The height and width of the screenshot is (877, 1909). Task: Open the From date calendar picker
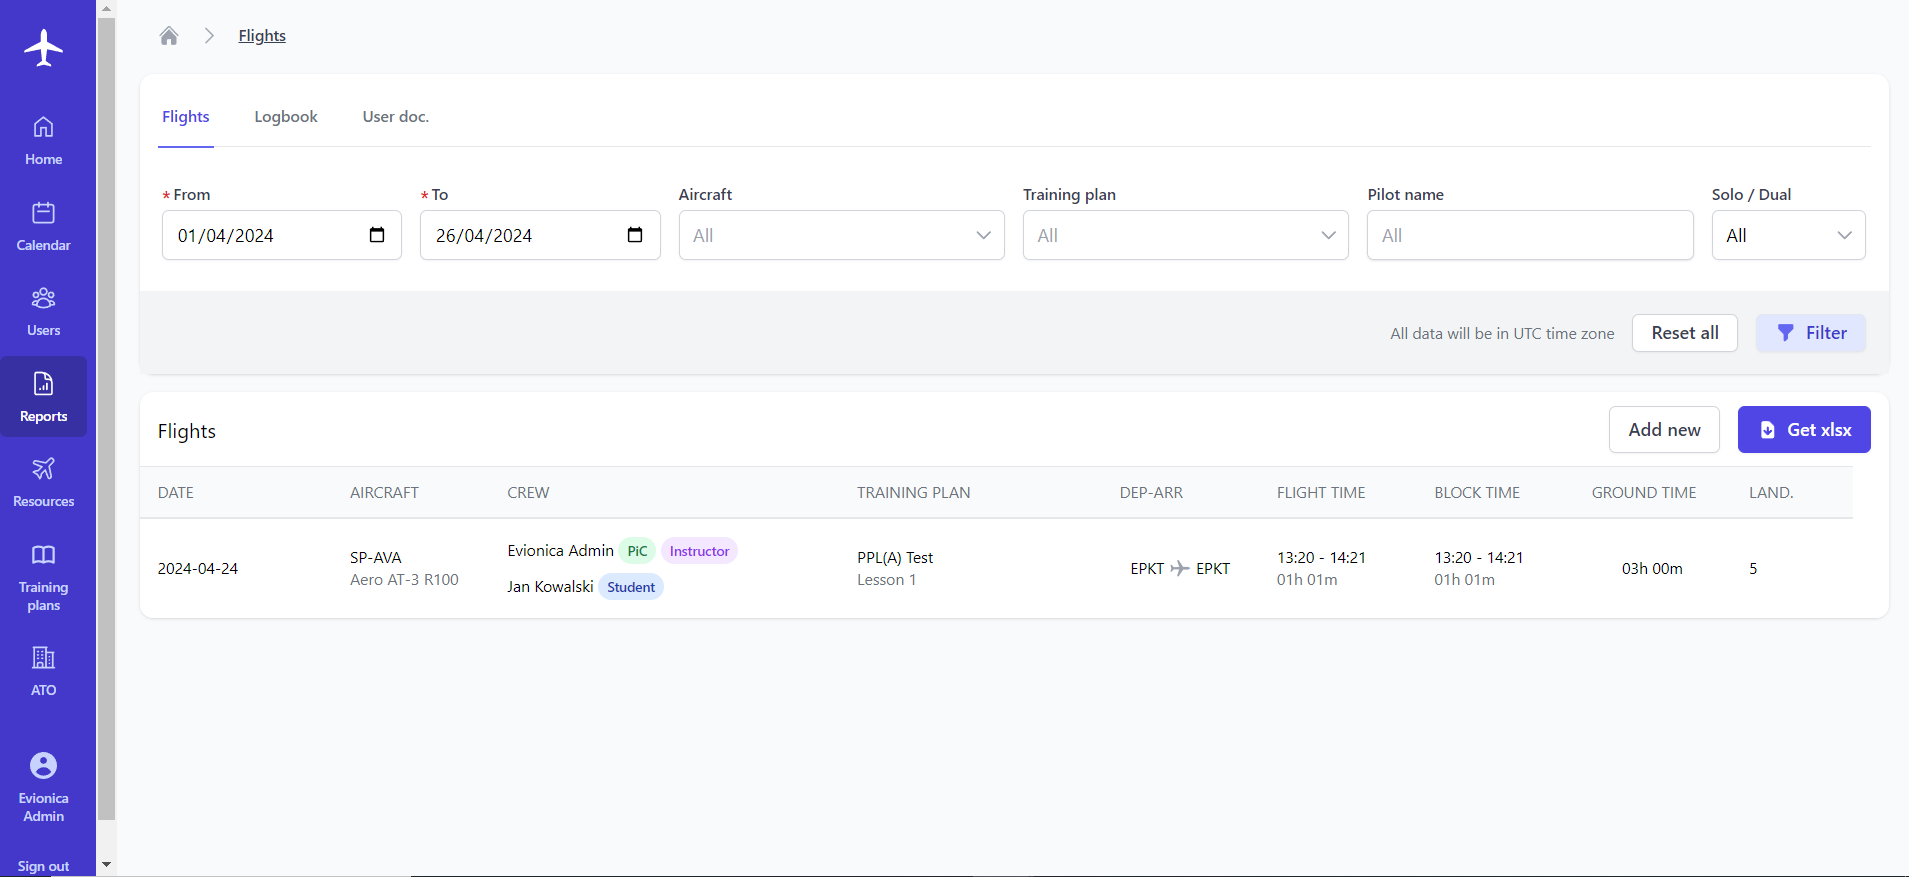(x=377, y=235)
